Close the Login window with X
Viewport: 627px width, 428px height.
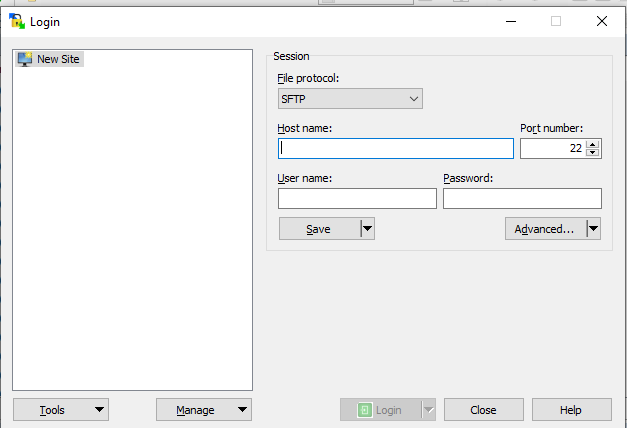pos(602,21)
